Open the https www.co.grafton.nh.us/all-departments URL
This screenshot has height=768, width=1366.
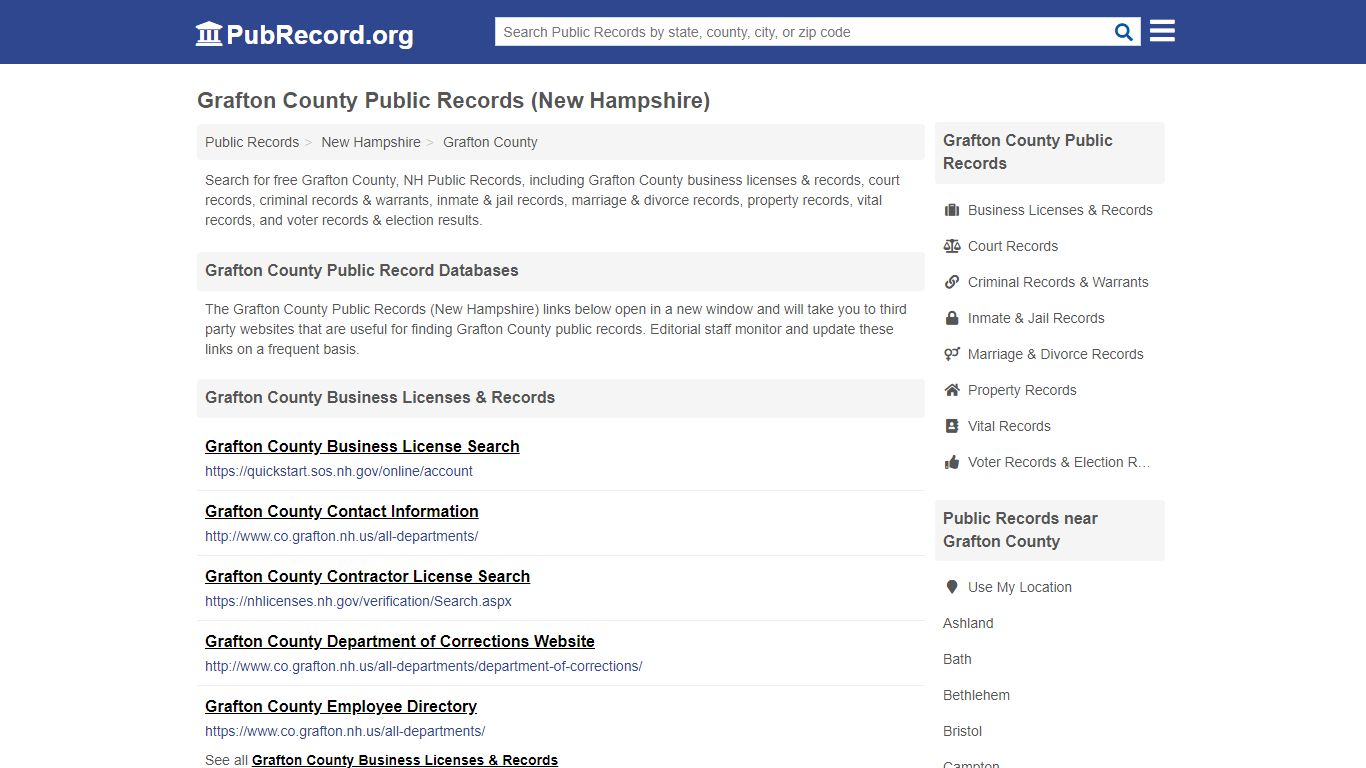tap(345, 731)
